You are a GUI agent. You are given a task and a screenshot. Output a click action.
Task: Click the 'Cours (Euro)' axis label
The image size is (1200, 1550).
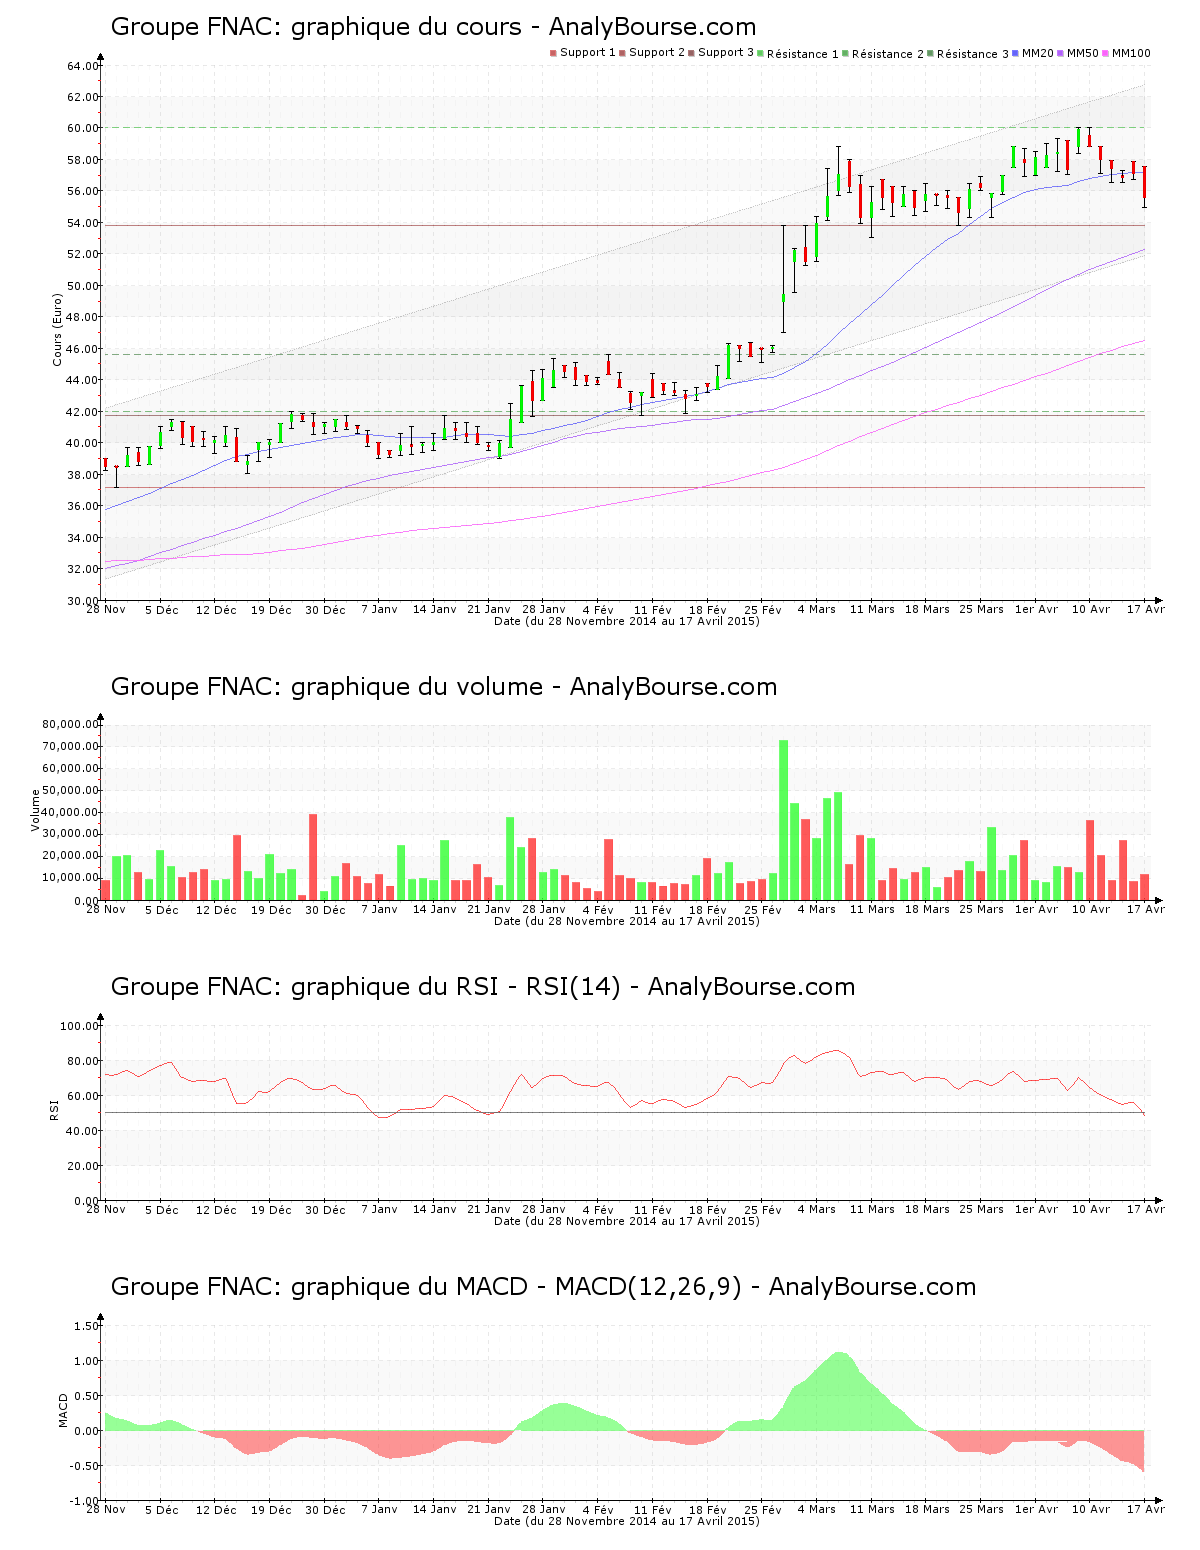(x=58, y=330)
